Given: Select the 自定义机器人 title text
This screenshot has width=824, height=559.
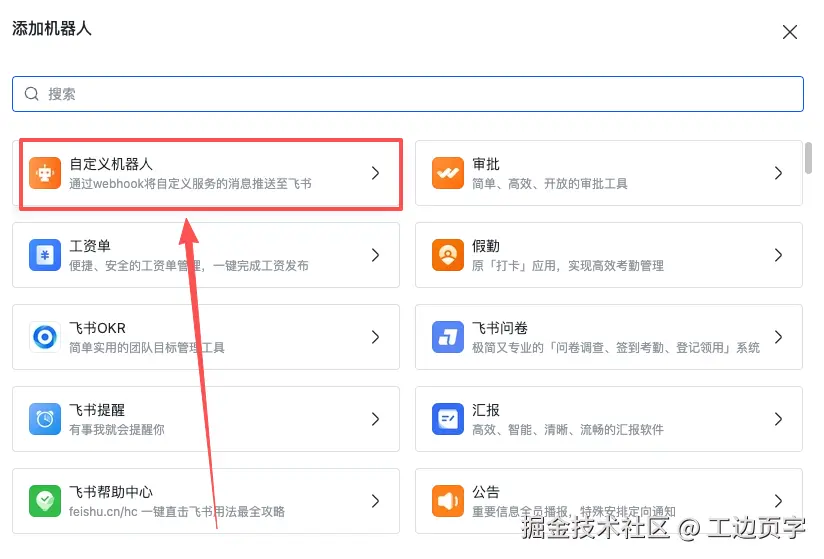Looking at the screenshot, I should [x=111, y=164].
